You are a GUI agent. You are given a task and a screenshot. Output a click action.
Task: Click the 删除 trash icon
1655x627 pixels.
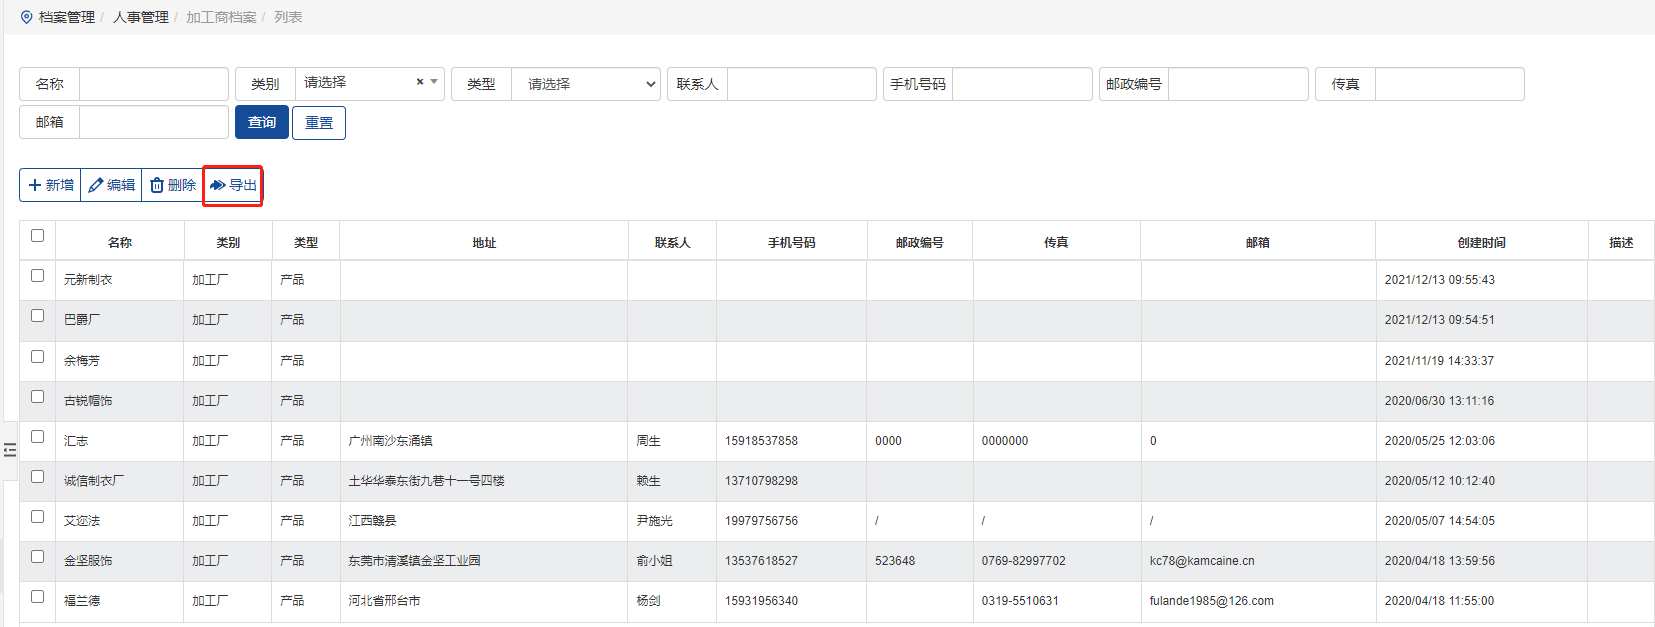pos(157,185)
